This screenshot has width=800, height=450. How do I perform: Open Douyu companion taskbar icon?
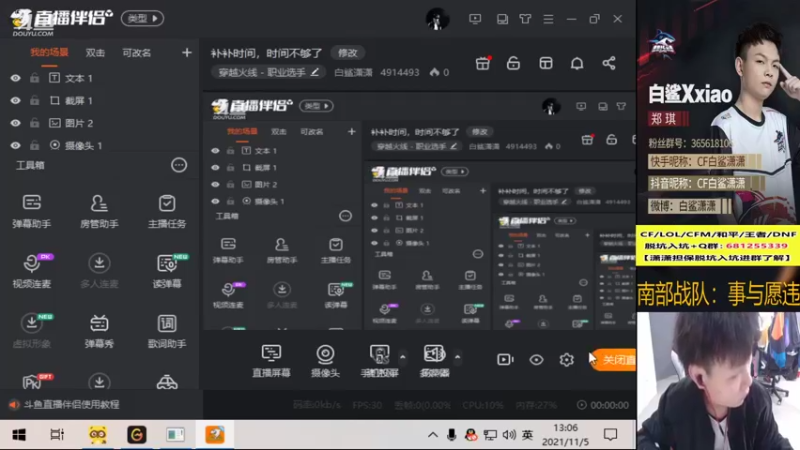pyautogui.click(x=215, y=435)
